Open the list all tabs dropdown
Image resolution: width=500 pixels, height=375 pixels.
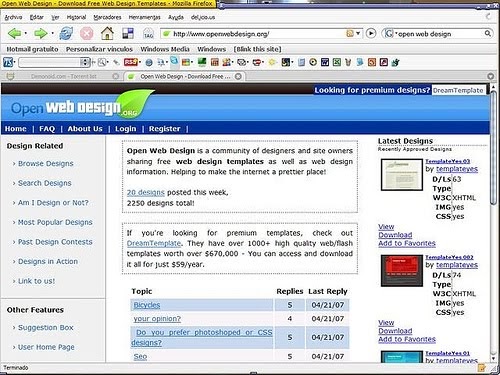tap(490, 76)
